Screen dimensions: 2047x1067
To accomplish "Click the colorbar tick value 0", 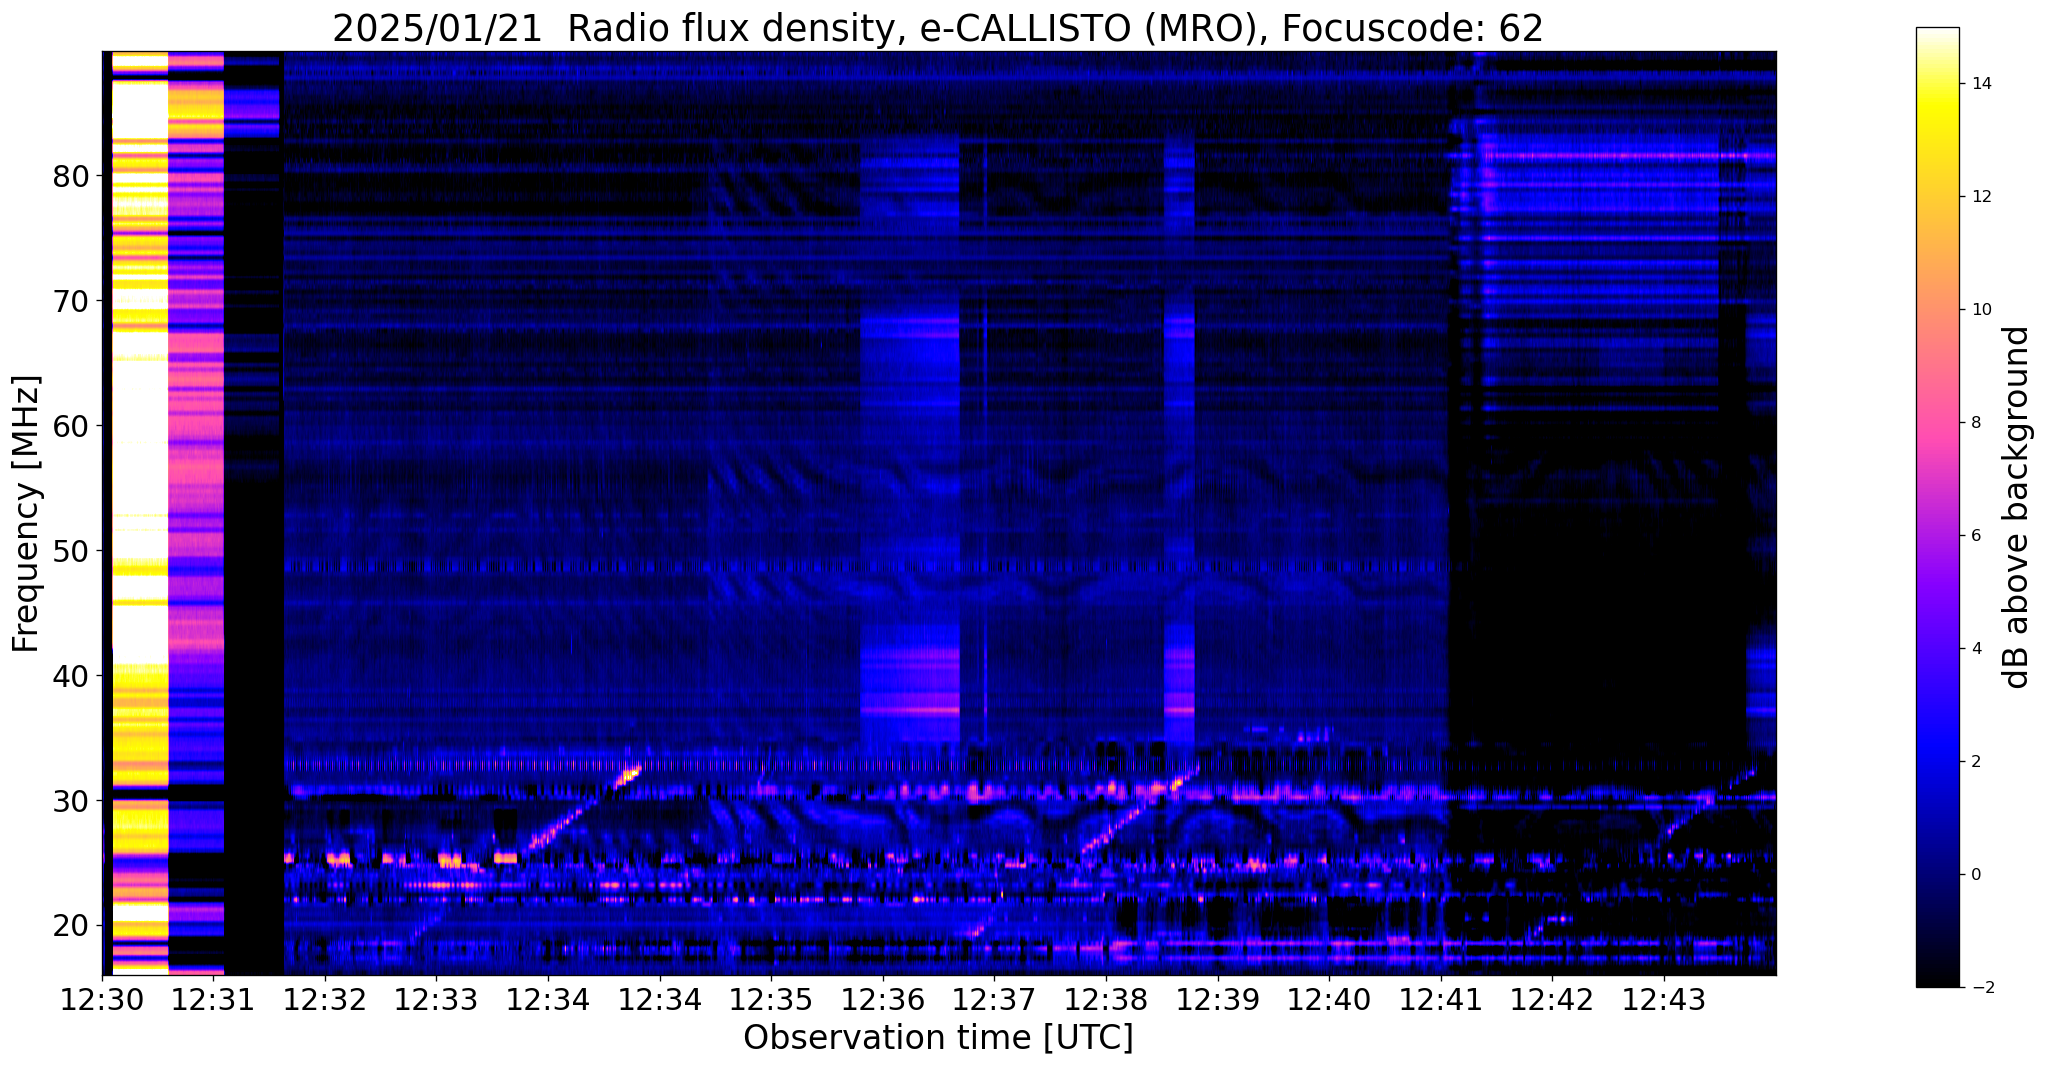I will point(1975,875).
